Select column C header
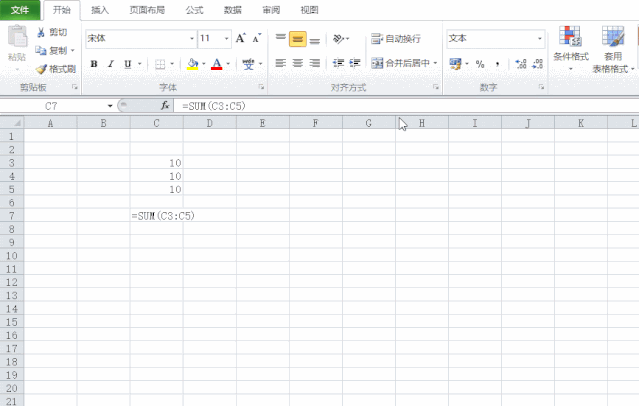The image size is (639, 406). [156, 123]
